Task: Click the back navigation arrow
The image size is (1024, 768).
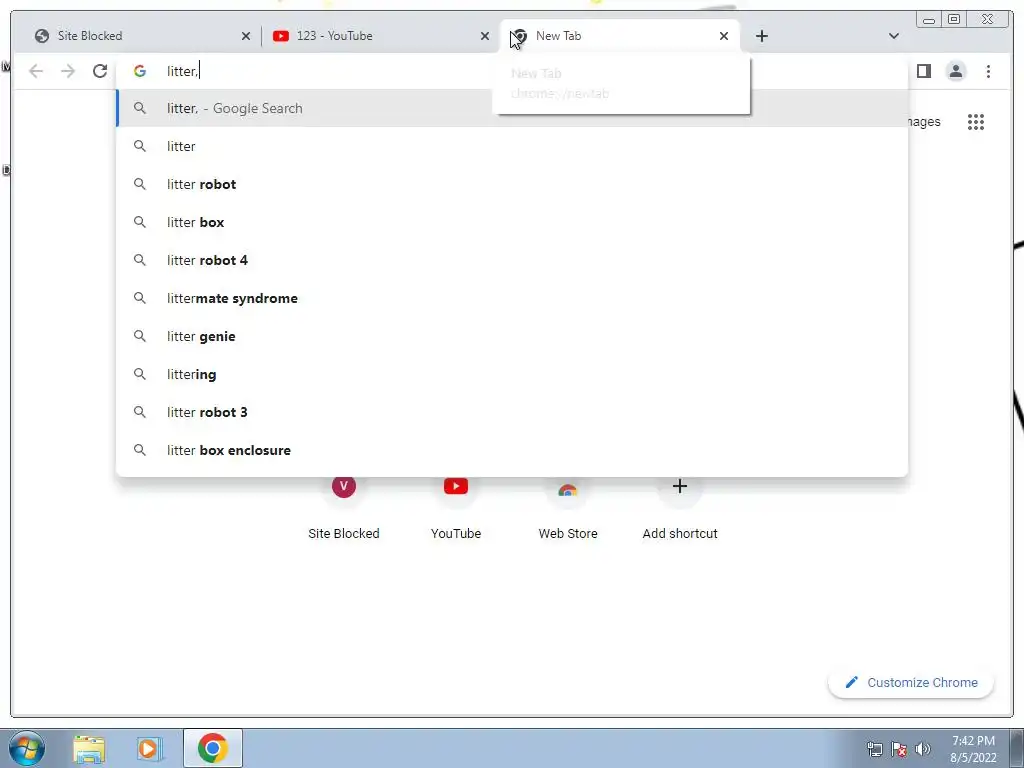Action: [36, 71]
